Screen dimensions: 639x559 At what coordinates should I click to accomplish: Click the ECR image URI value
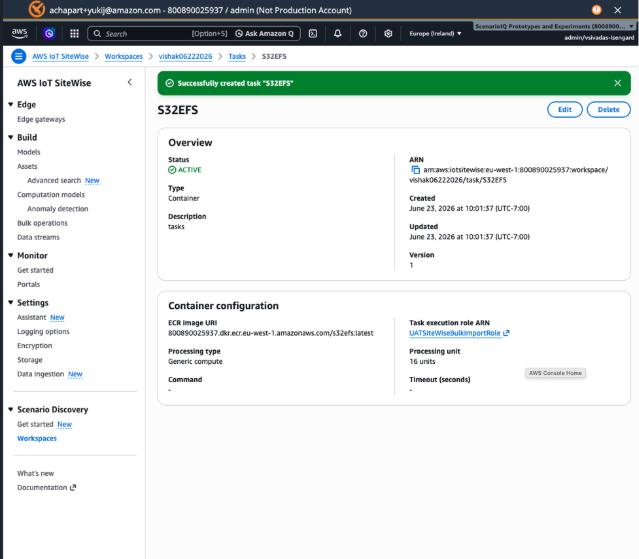(271, 333)
